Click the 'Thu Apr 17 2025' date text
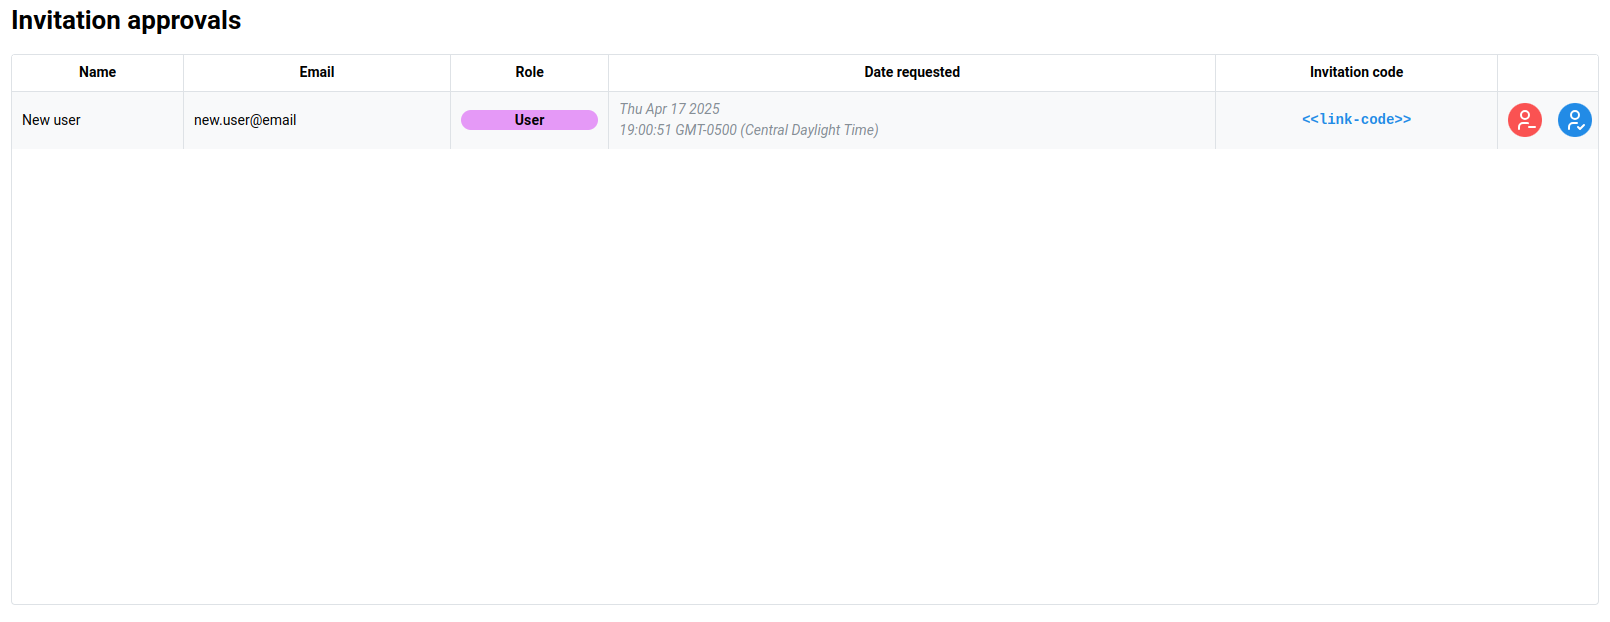 pyautogui.click(x=669, y=109)
